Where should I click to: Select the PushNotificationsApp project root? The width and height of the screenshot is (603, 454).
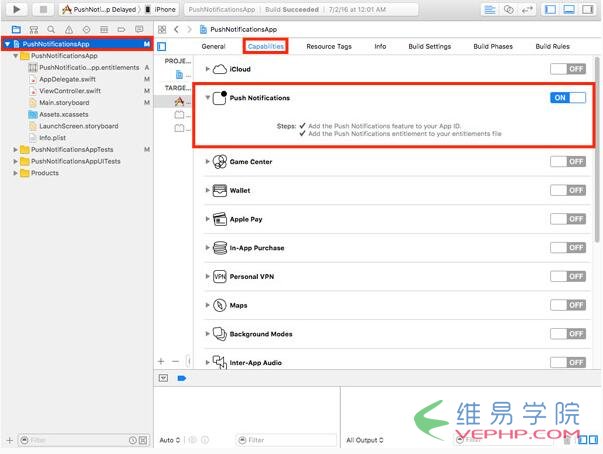coord(77,44)
